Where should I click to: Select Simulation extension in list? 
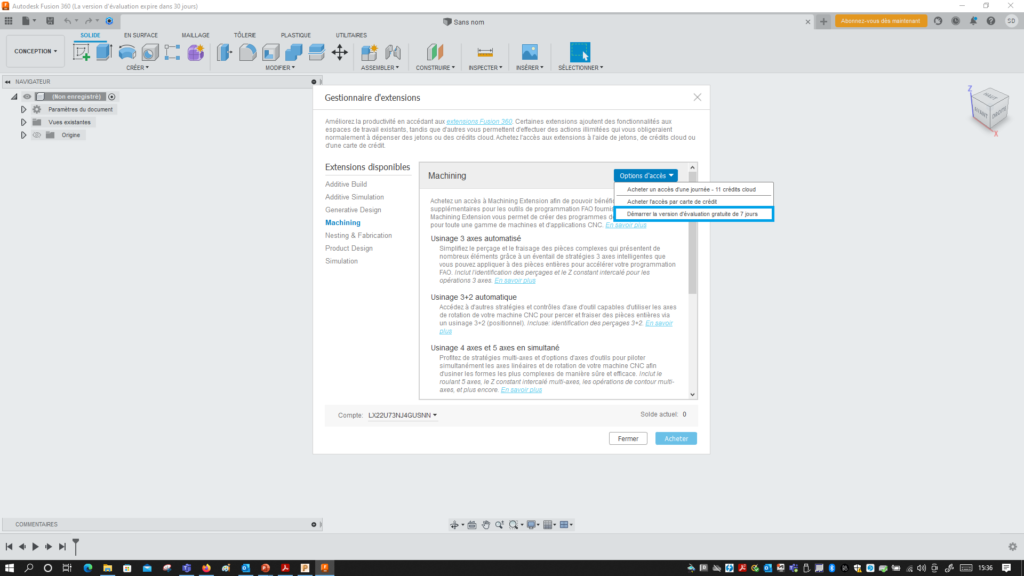click(342, 261)
